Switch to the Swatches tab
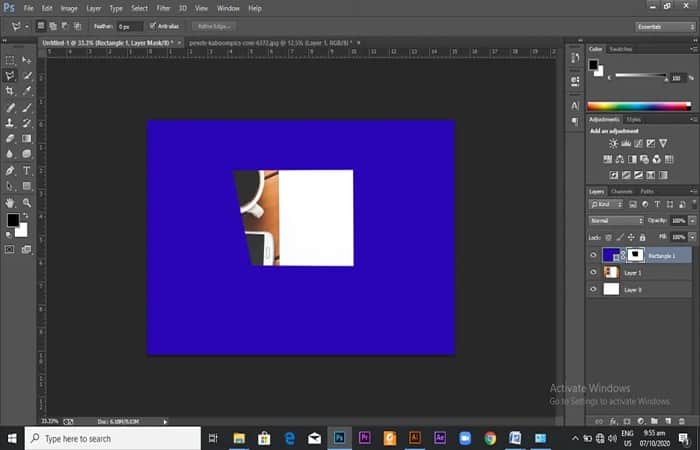 [621, 49]
